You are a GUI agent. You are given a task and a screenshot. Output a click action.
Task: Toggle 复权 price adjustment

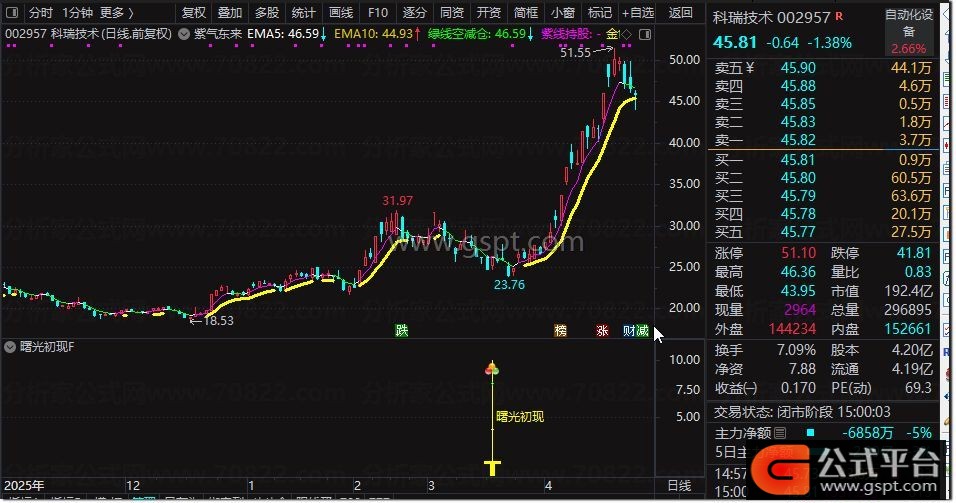pyautogui.click(x=193, y=12)
